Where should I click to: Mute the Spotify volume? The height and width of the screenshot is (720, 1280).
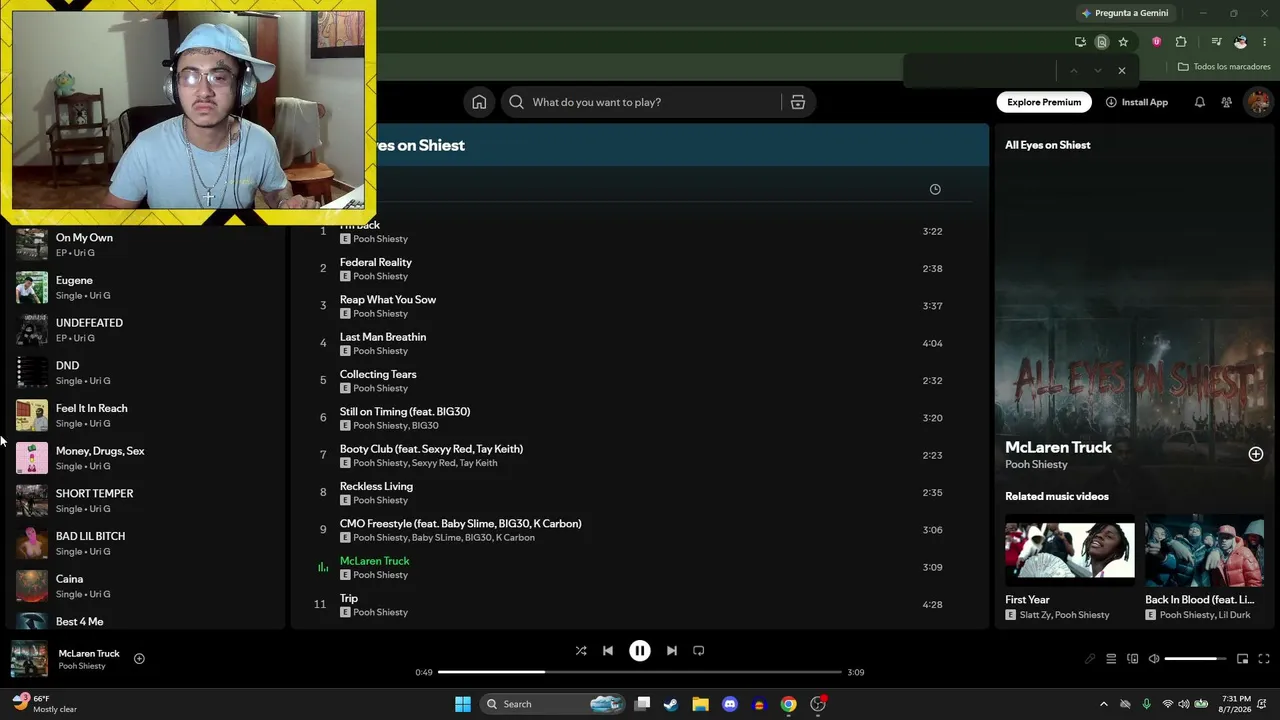pyautogui.click(x=1154, y=659)
